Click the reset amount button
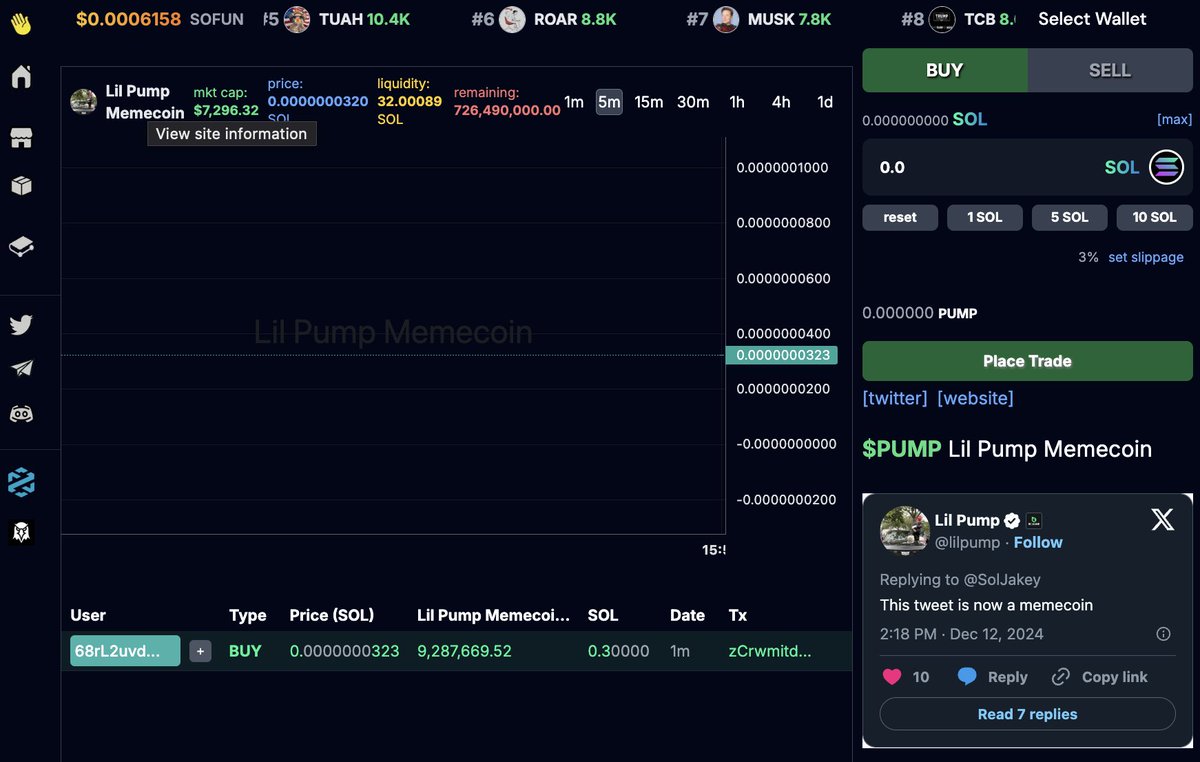The image size is (1200, 762). pyautogui.click(x=900, y=217)
